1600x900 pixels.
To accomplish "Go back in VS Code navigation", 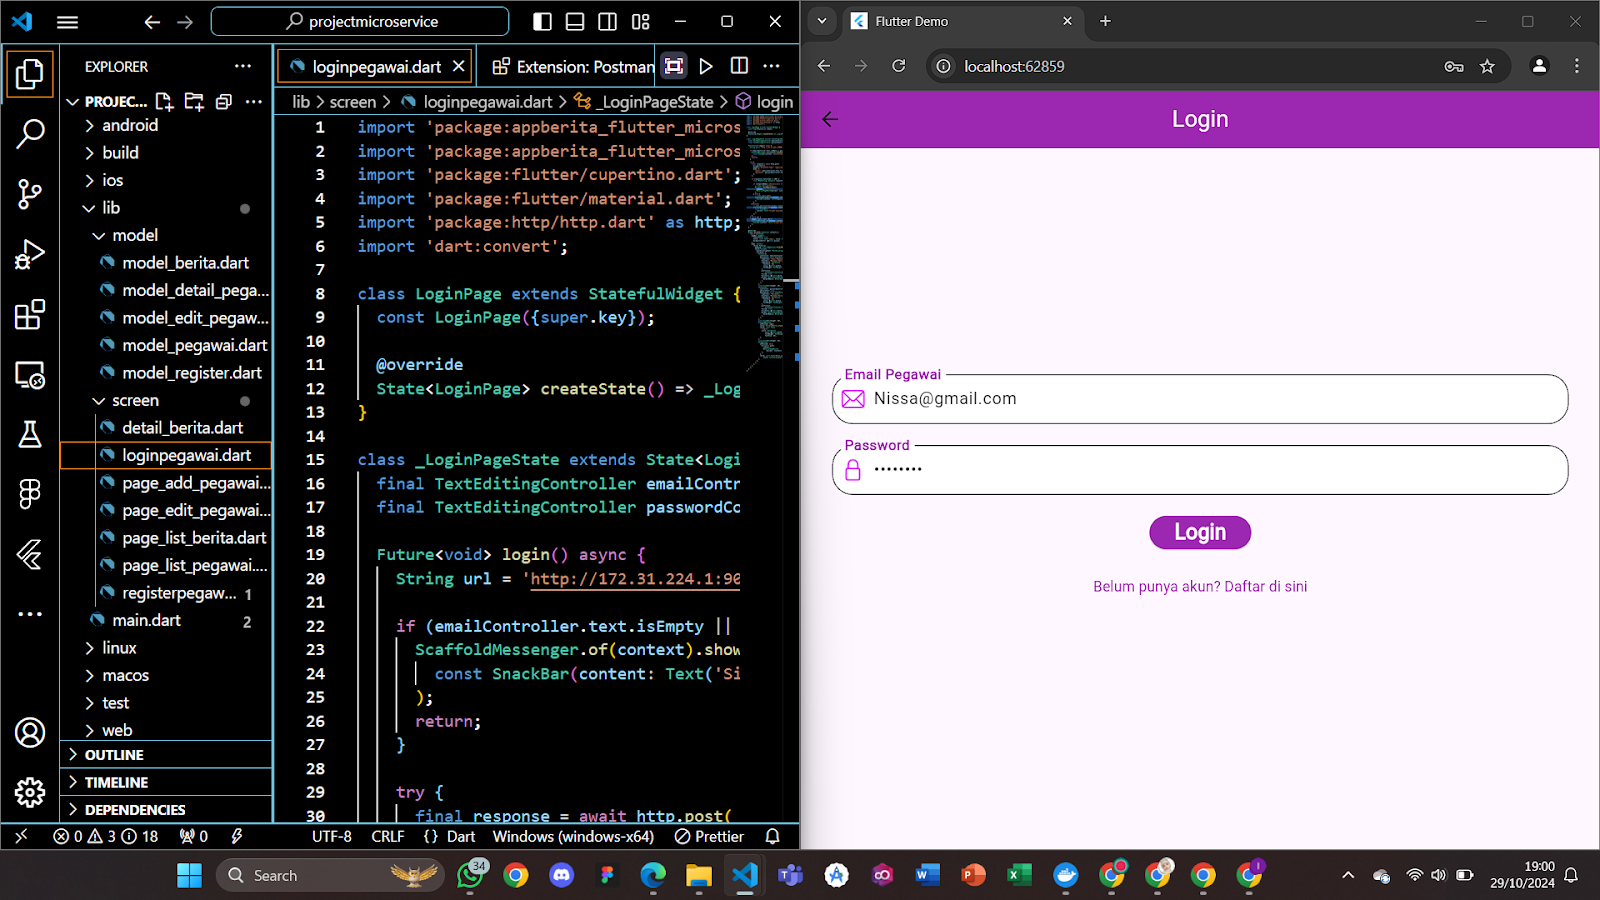I will point(152,21).
